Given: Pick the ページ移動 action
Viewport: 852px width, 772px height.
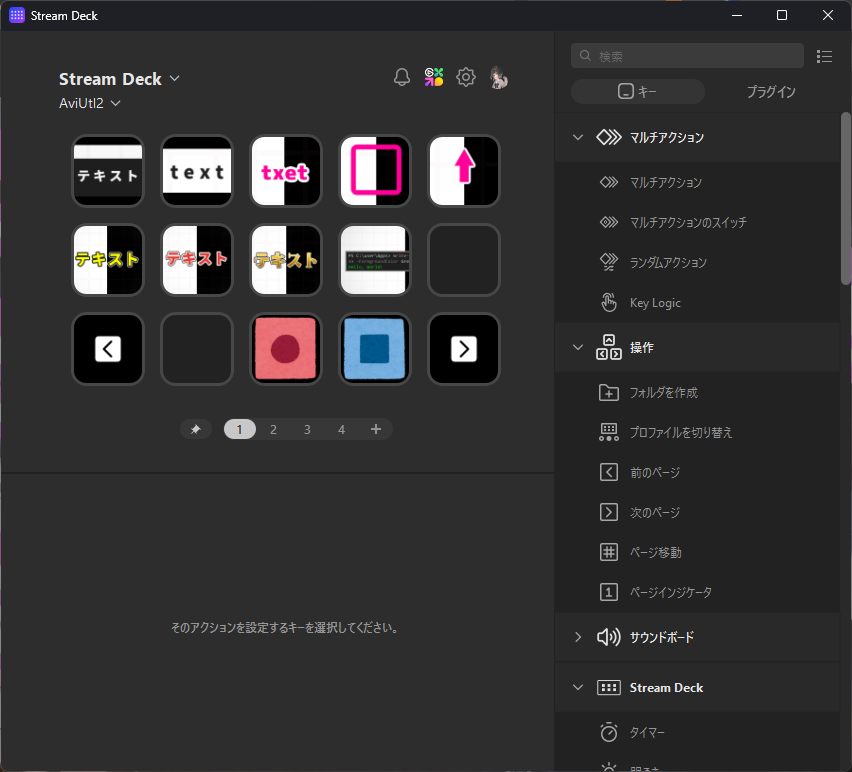Looking at the screenshot, I should pos(697,553).
